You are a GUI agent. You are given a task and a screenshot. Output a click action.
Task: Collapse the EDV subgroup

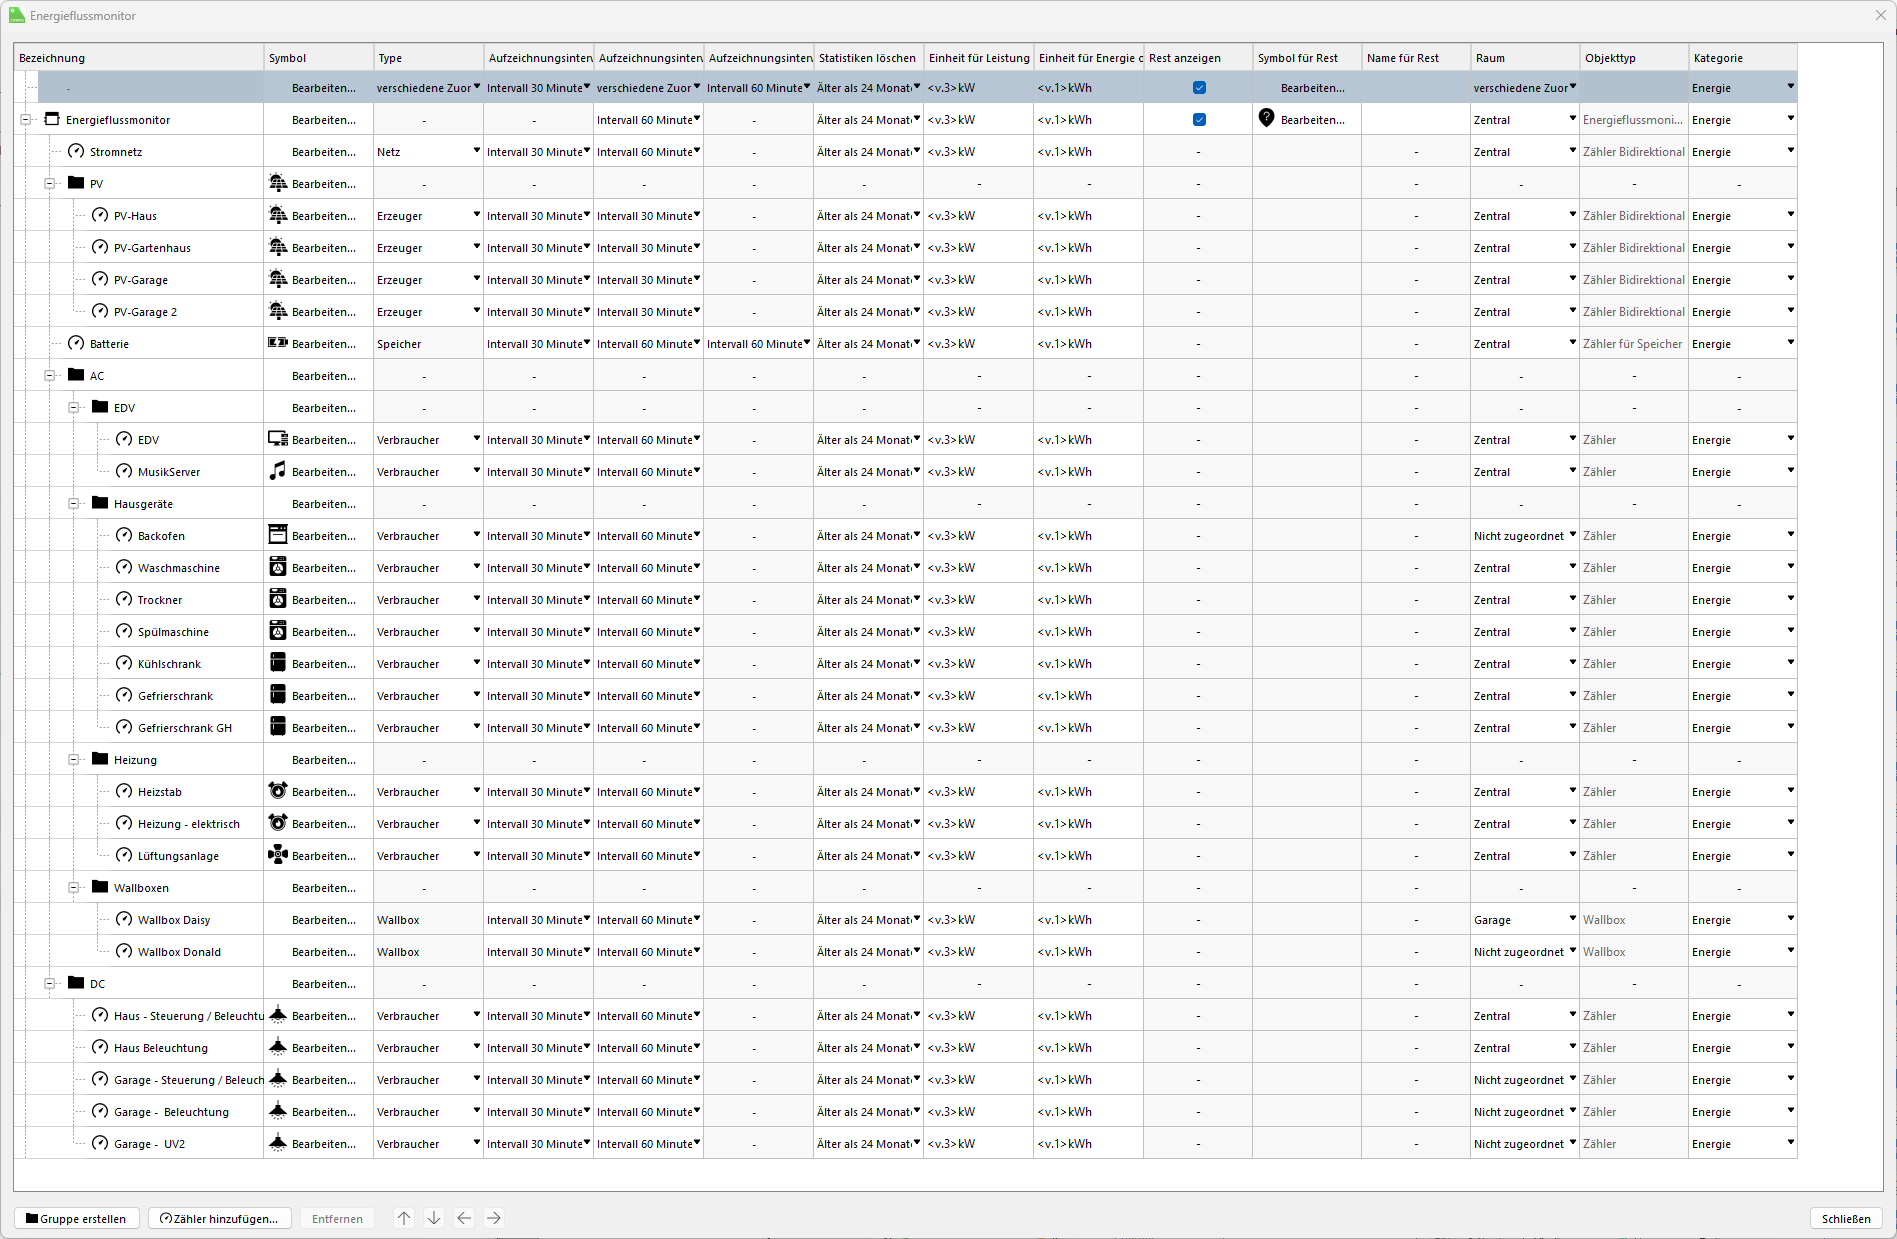(73, 408)
